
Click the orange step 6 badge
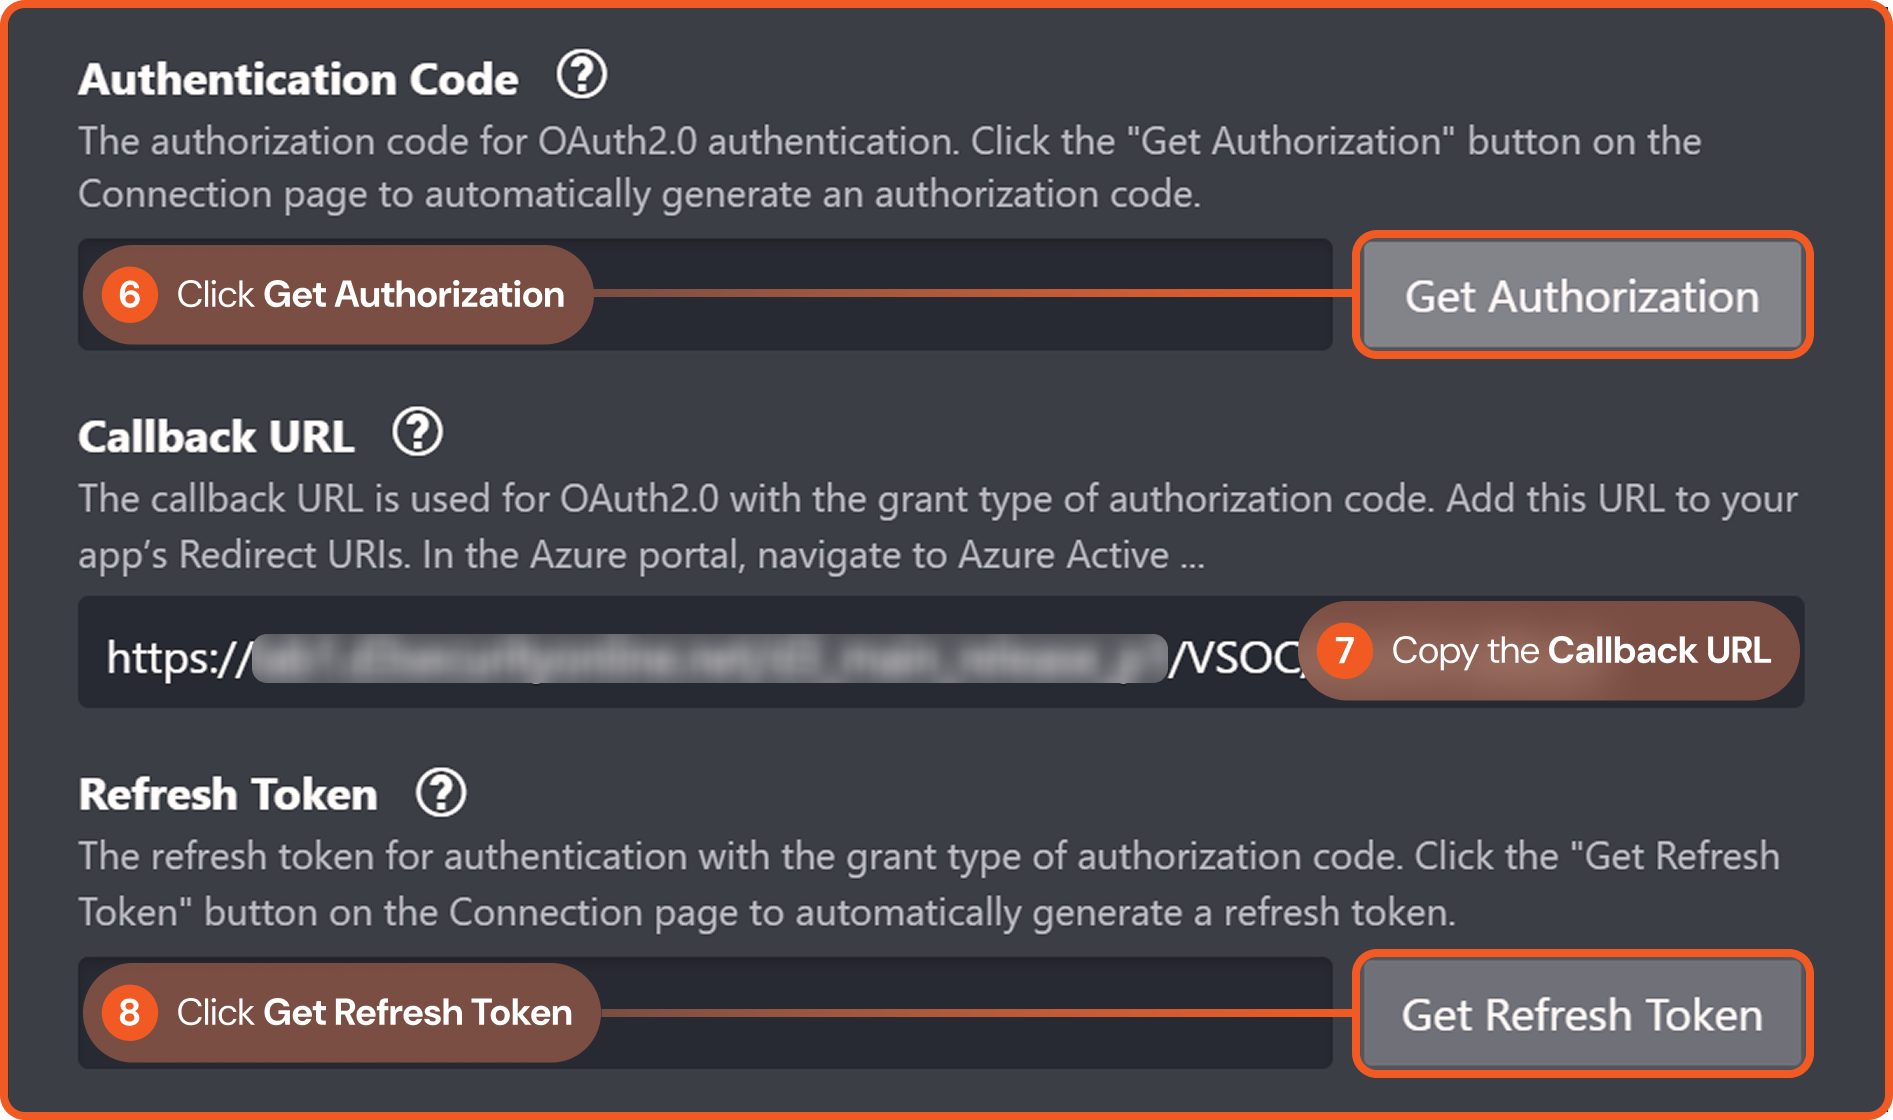pos(129,295)
